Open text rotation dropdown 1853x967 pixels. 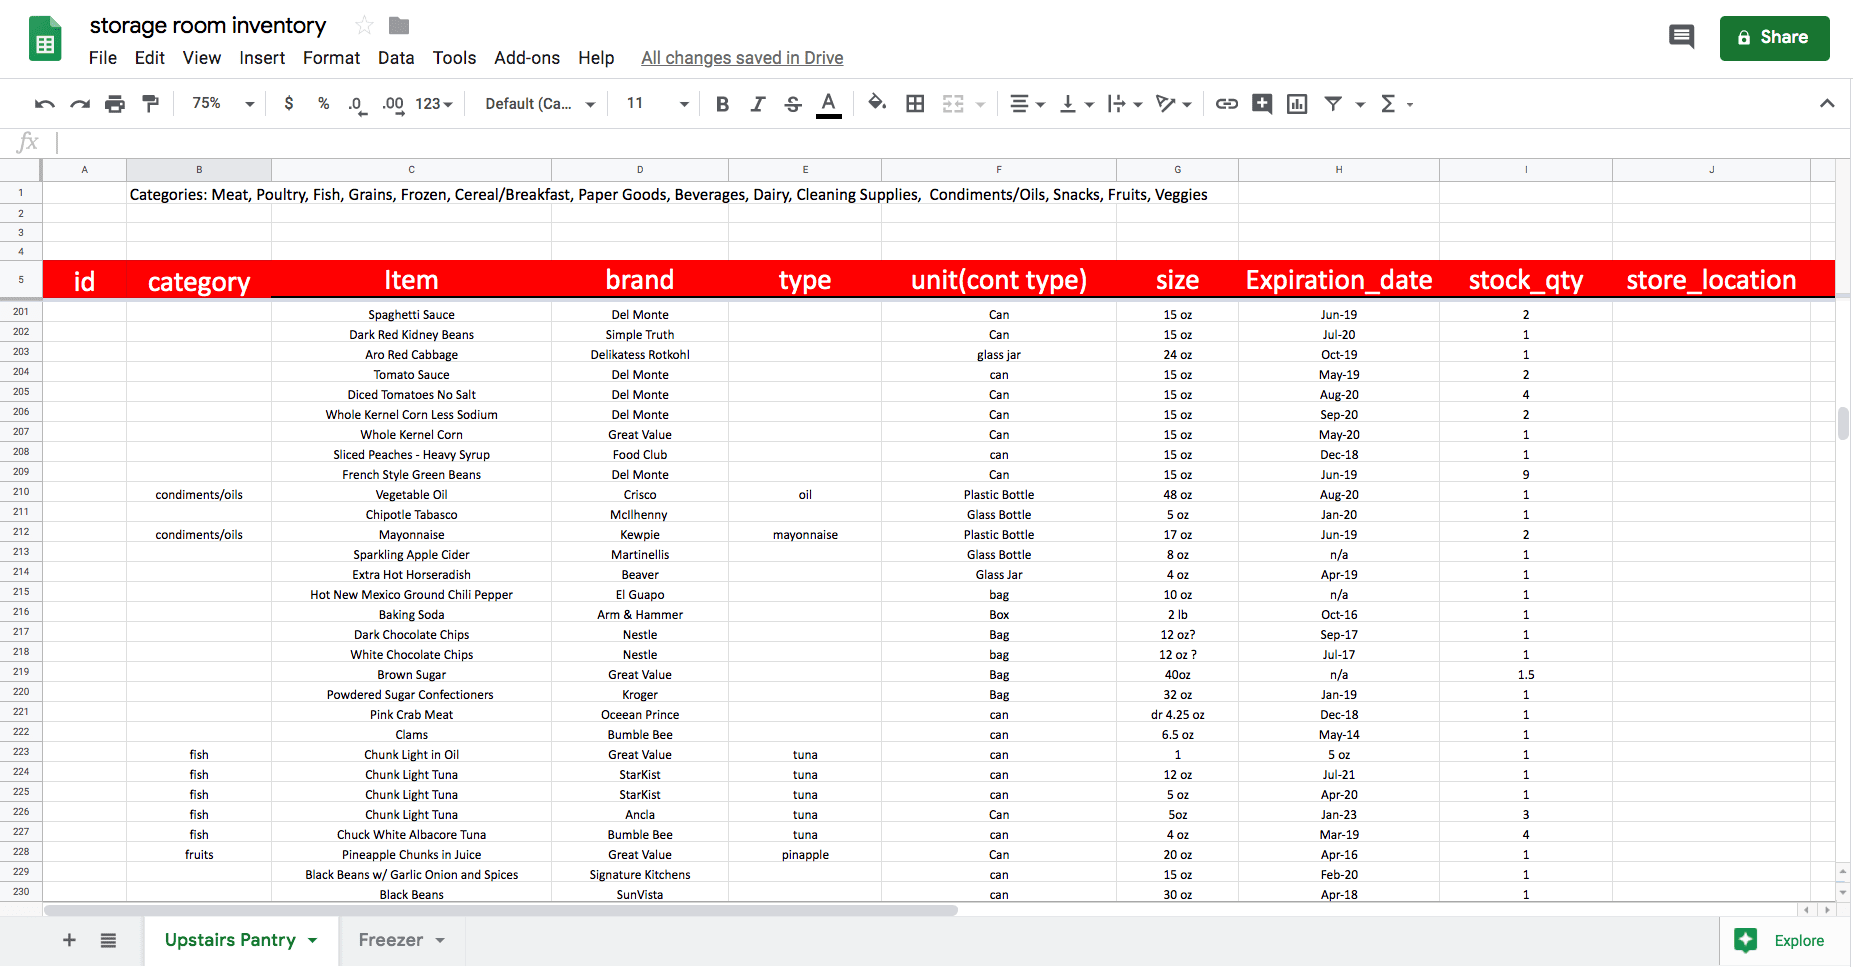click(x=1173, y=104)
